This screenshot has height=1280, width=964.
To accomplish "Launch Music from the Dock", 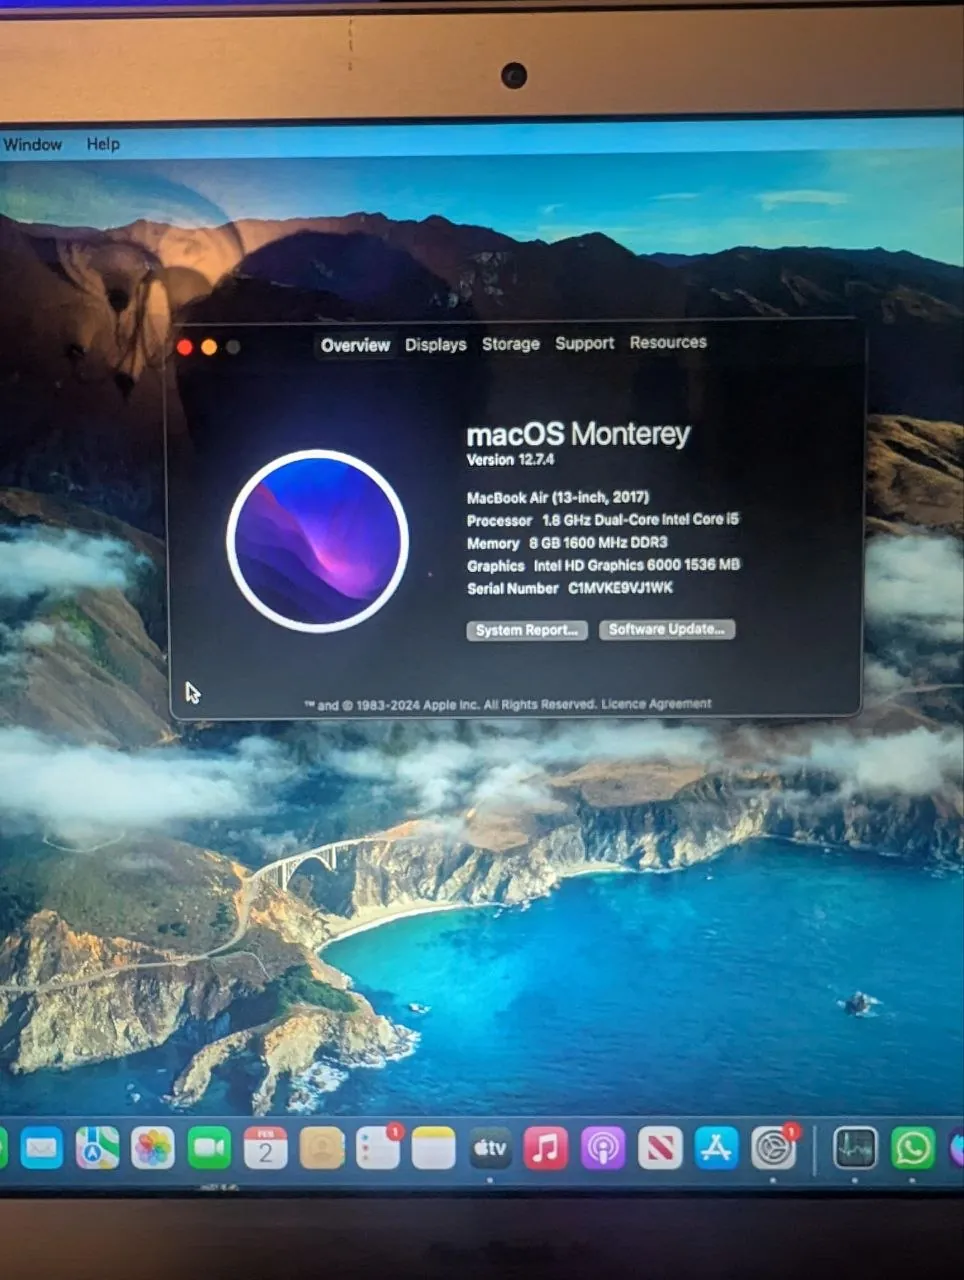I will pyautogui.click(x=546, y=1149).
